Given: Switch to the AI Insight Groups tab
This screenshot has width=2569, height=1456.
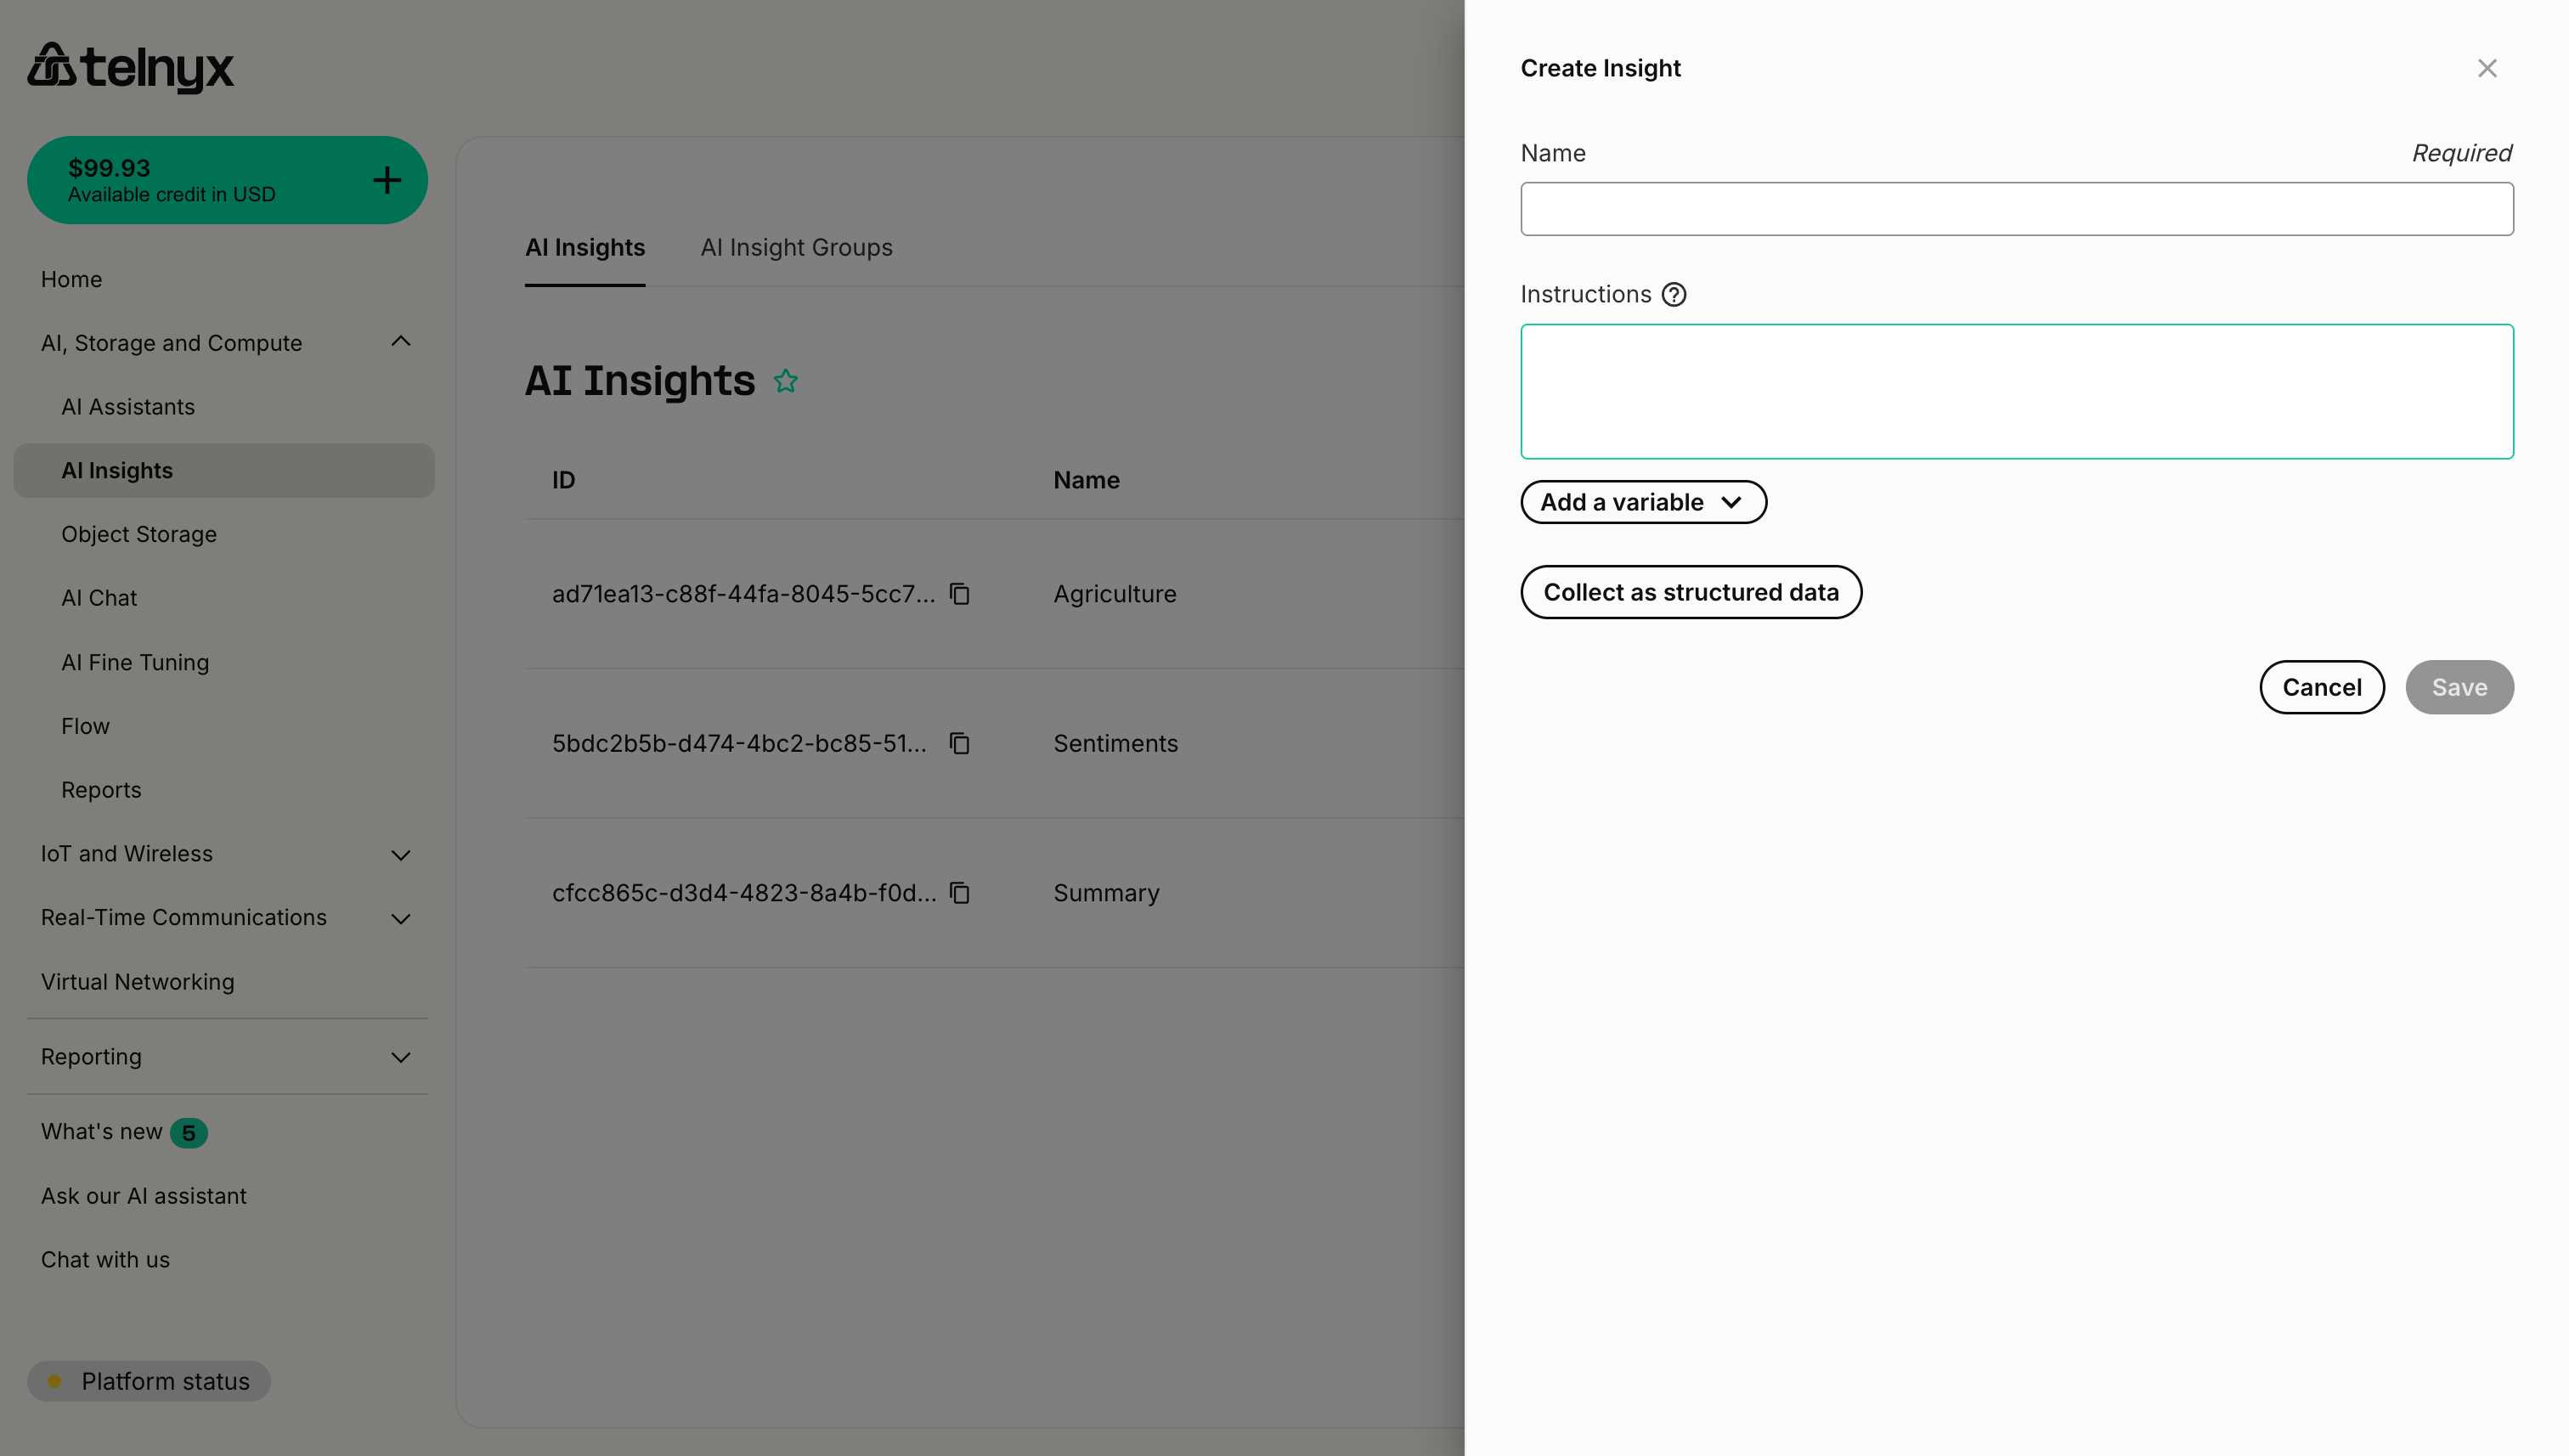Looking at the screenshot, I should point(797,247).
